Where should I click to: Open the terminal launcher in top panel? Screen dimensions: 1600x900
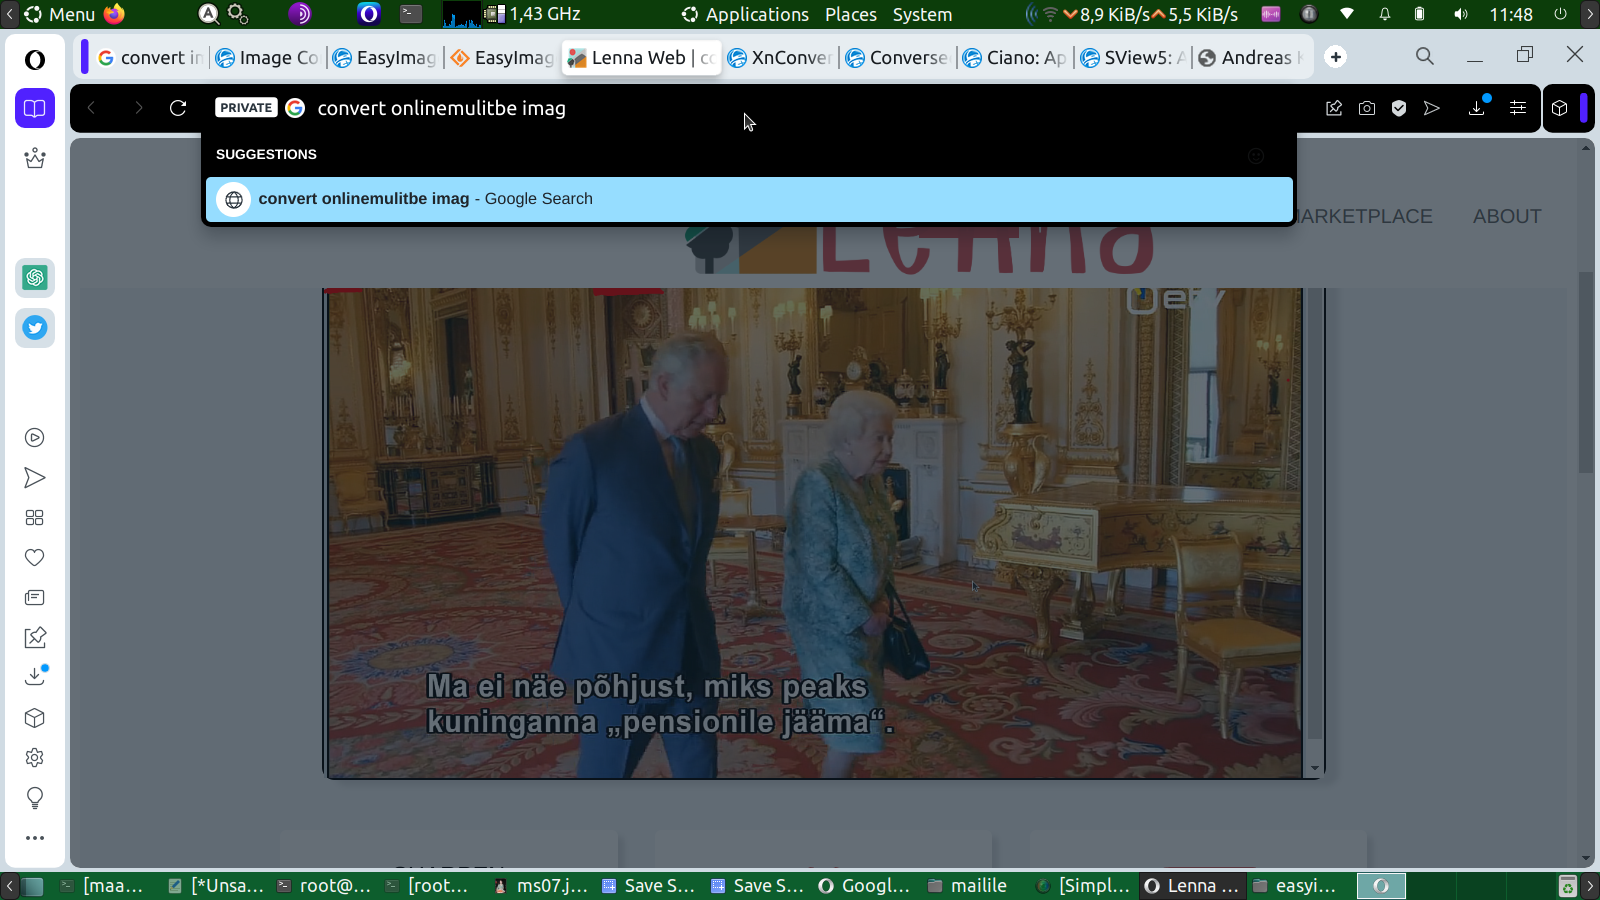[411, 14]
